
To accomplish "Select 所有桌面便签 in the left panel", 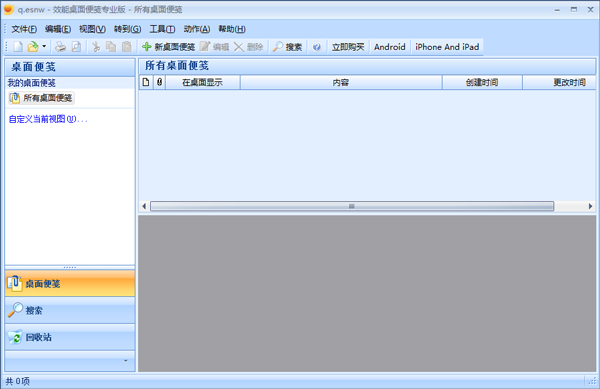I will click(41, 98).
